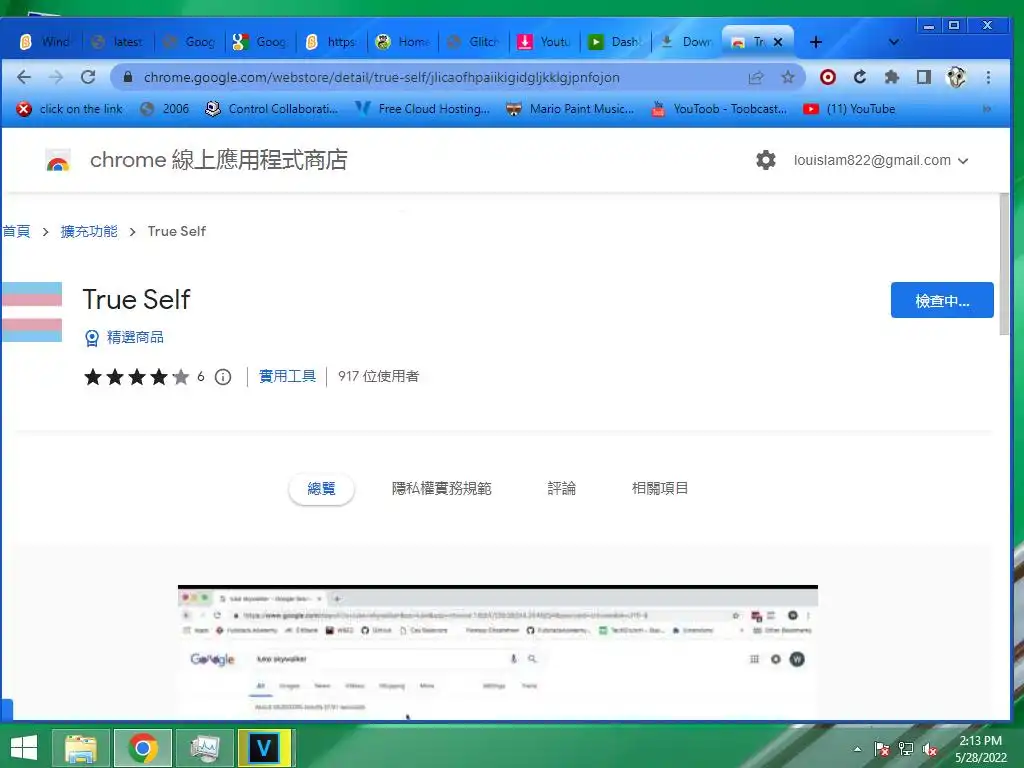1024x768 pixels.
Task: Open the 2006 bookmark
Action: tap(165, 109)
